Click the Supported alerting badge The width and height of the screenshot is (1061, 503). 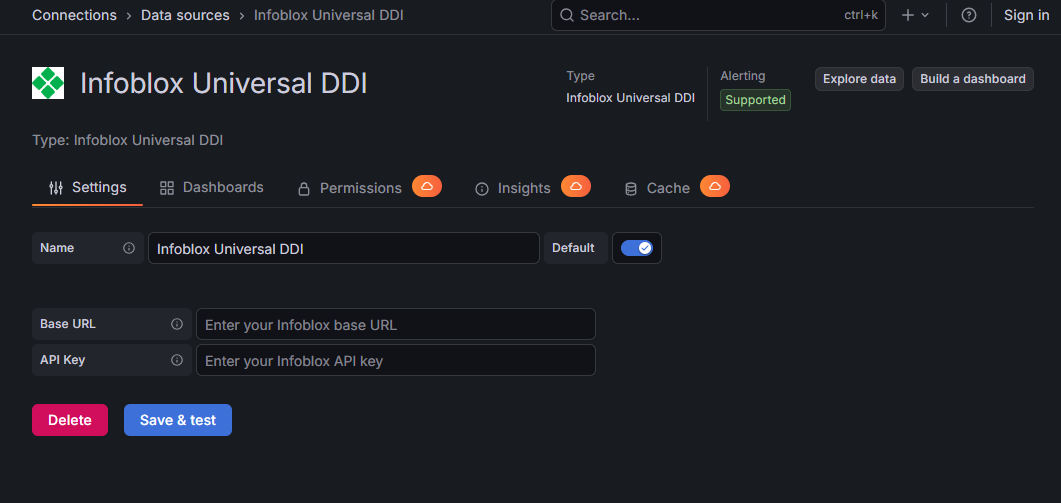(755, 100)
